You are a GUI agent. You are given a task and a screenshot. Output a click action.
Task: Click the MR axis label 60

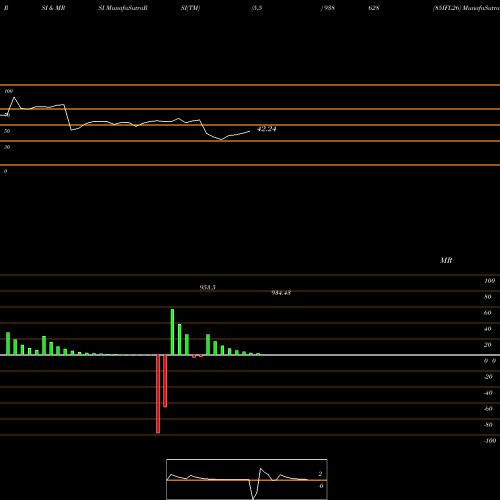(487, 313)
